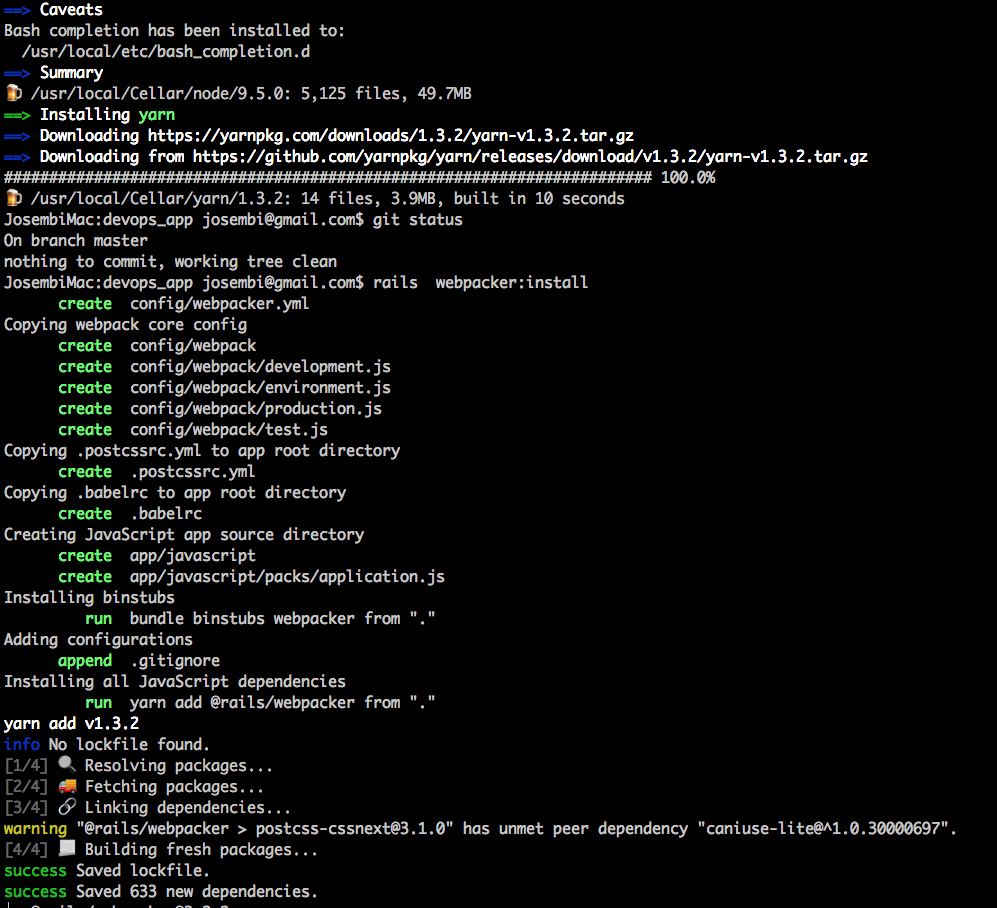Click the blue arrow before Caveats
The width and height of the screenshot is (997, 908).
click(x=17, y=10)
